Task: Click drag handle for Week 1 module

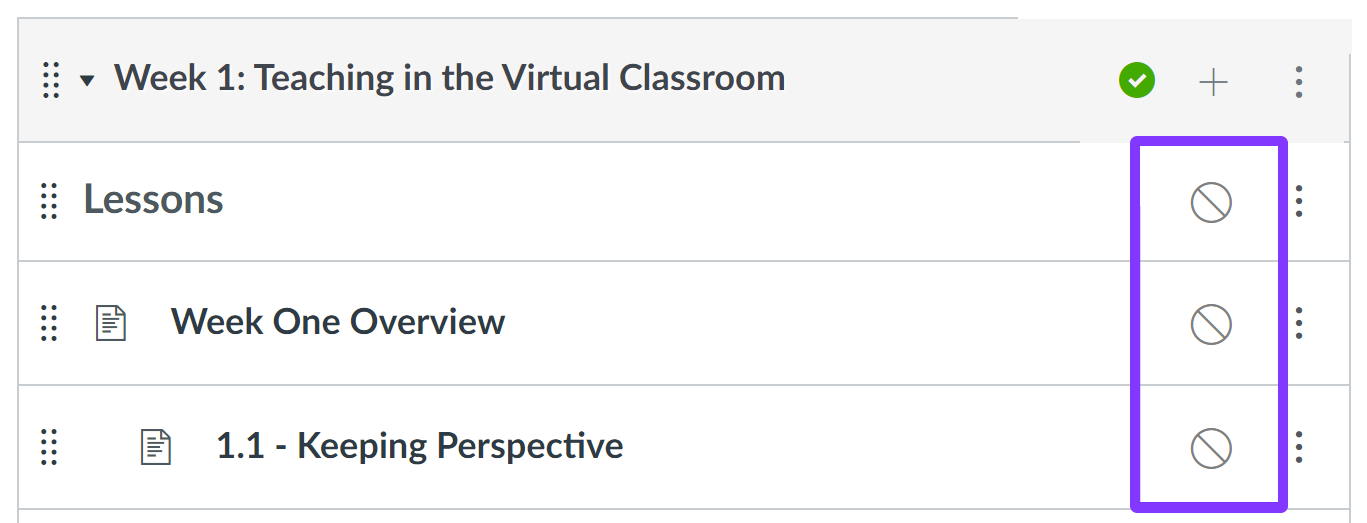Action: [x=51, y=80]
